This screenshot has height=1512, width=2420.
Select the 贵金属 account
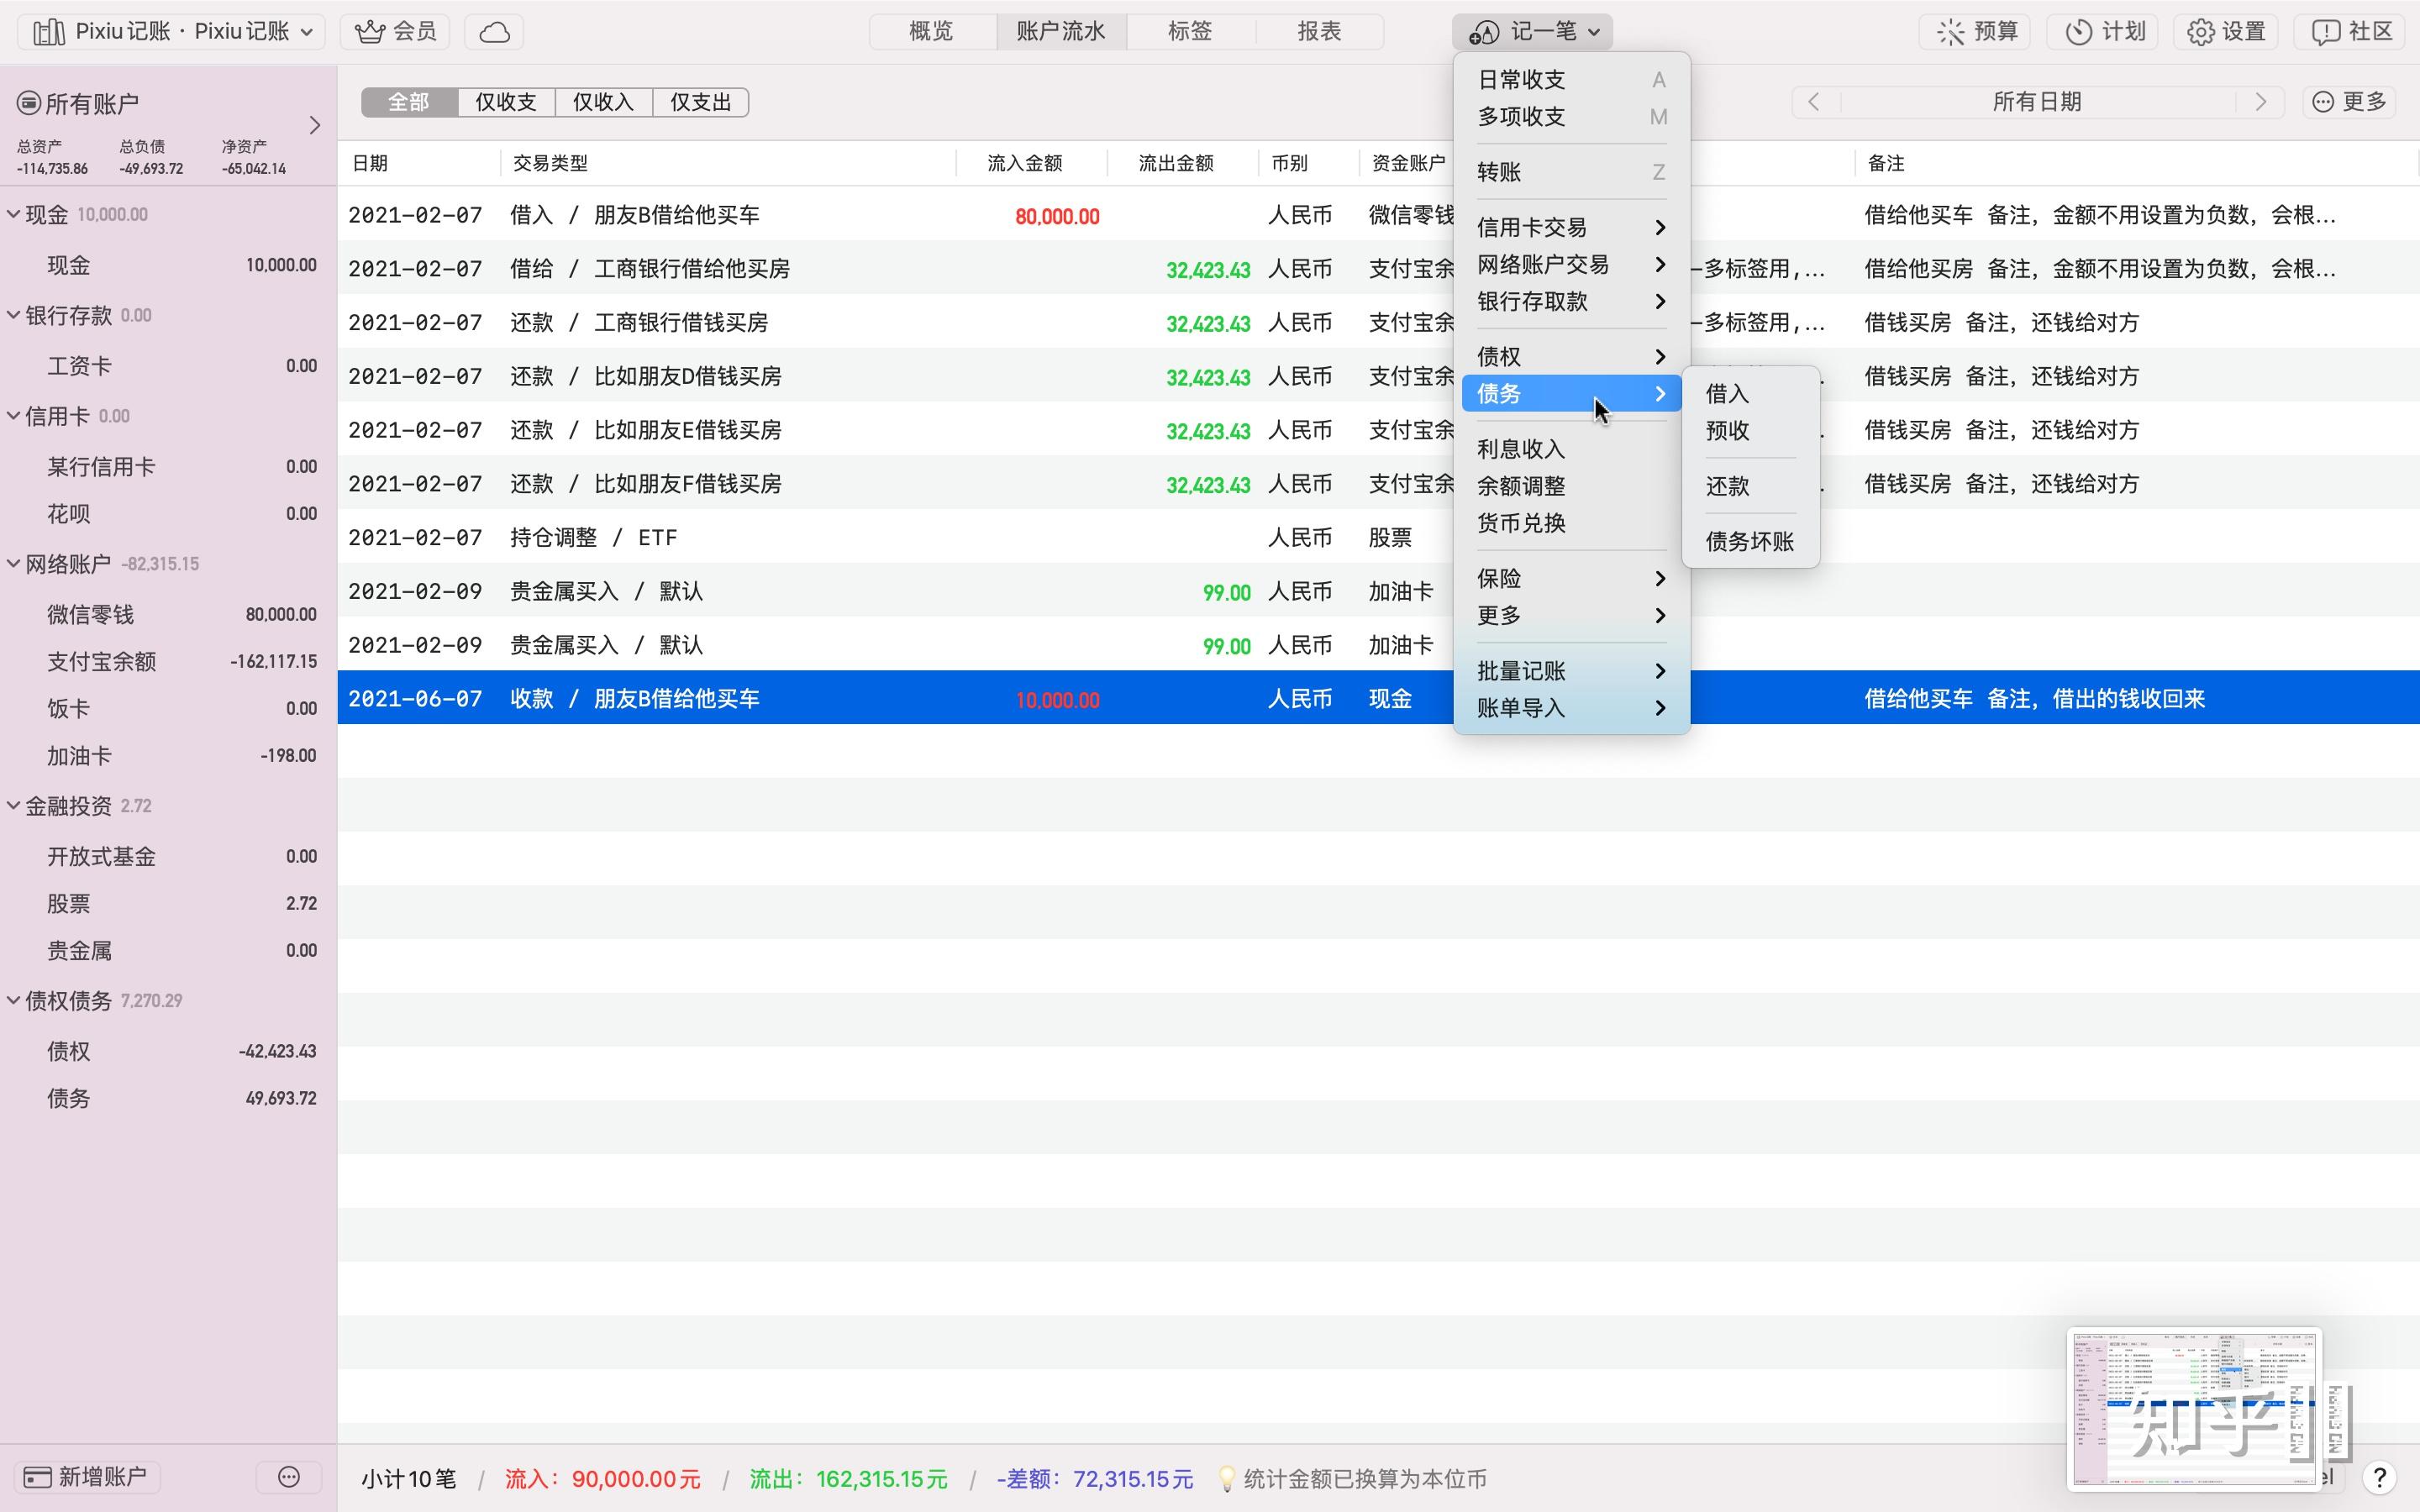(168, 951)
